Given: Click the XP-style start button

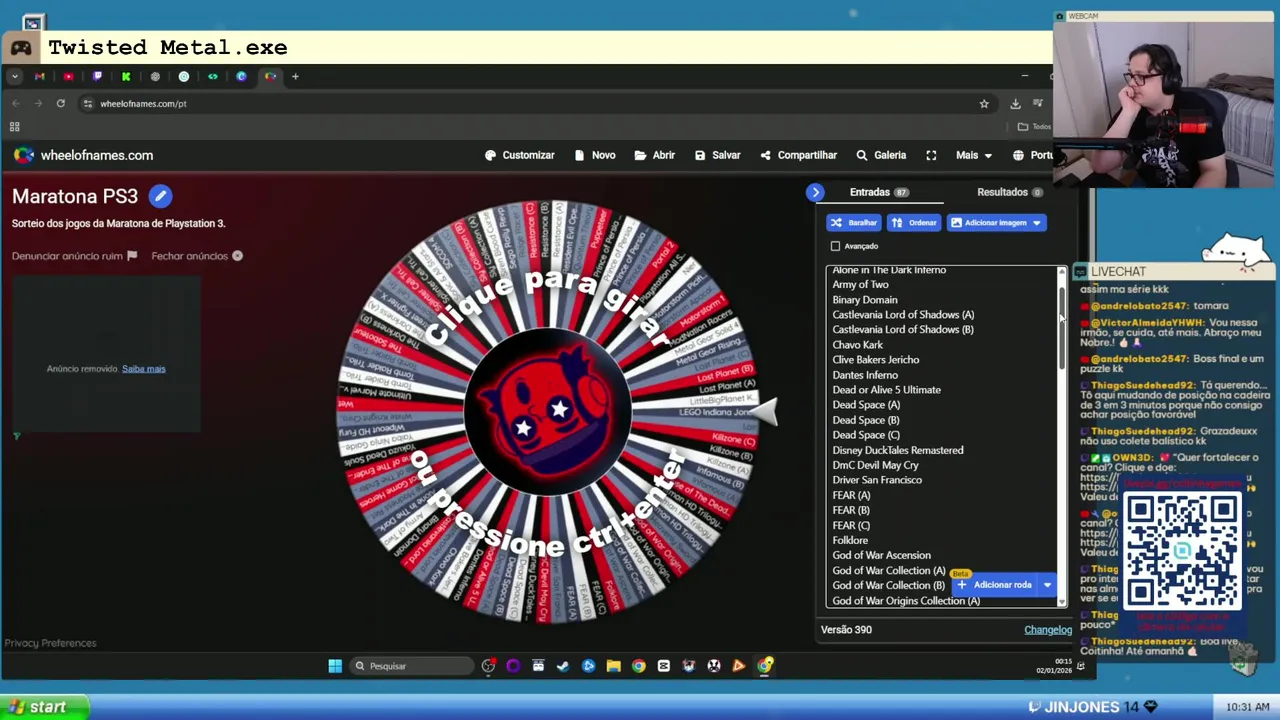Looking at the screenshot, I should point(44,707).
